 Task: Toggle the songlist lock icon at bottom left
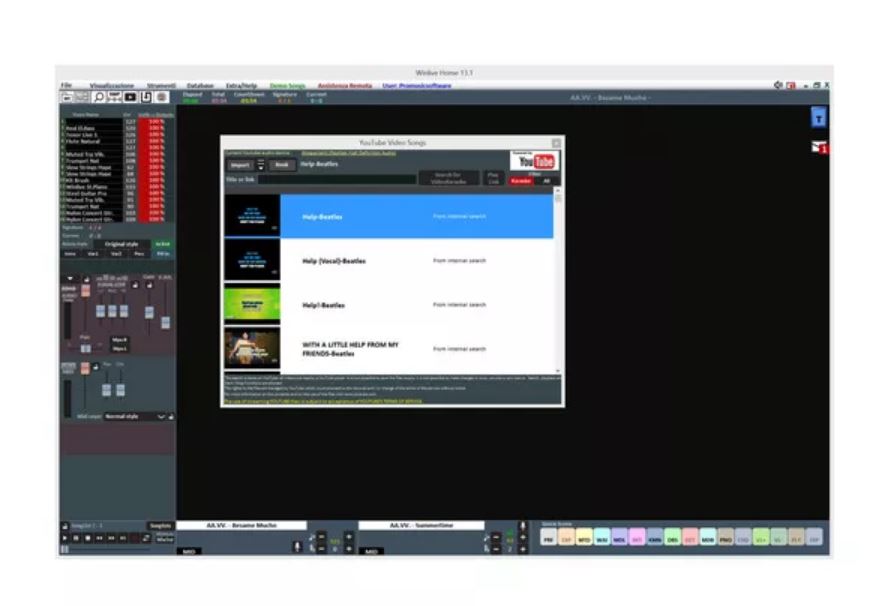pyautogui.click(x=65, y=526)
